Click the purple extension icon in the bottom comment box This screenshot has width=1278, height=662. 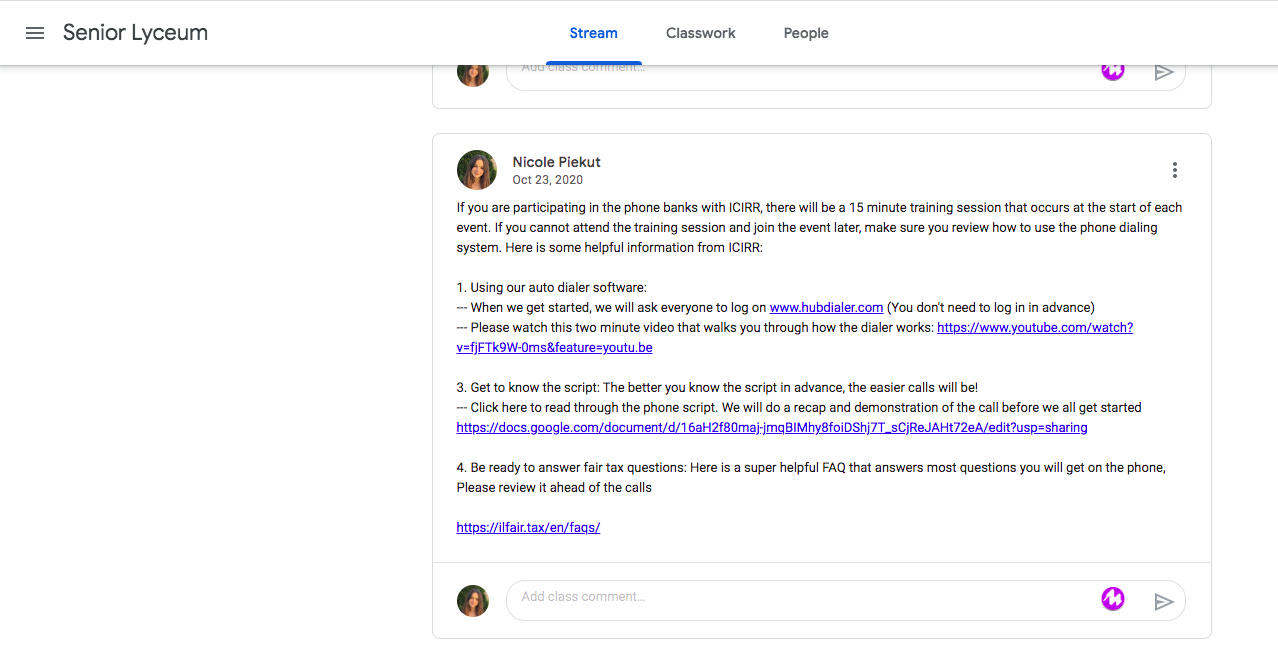pos(1112,599)
